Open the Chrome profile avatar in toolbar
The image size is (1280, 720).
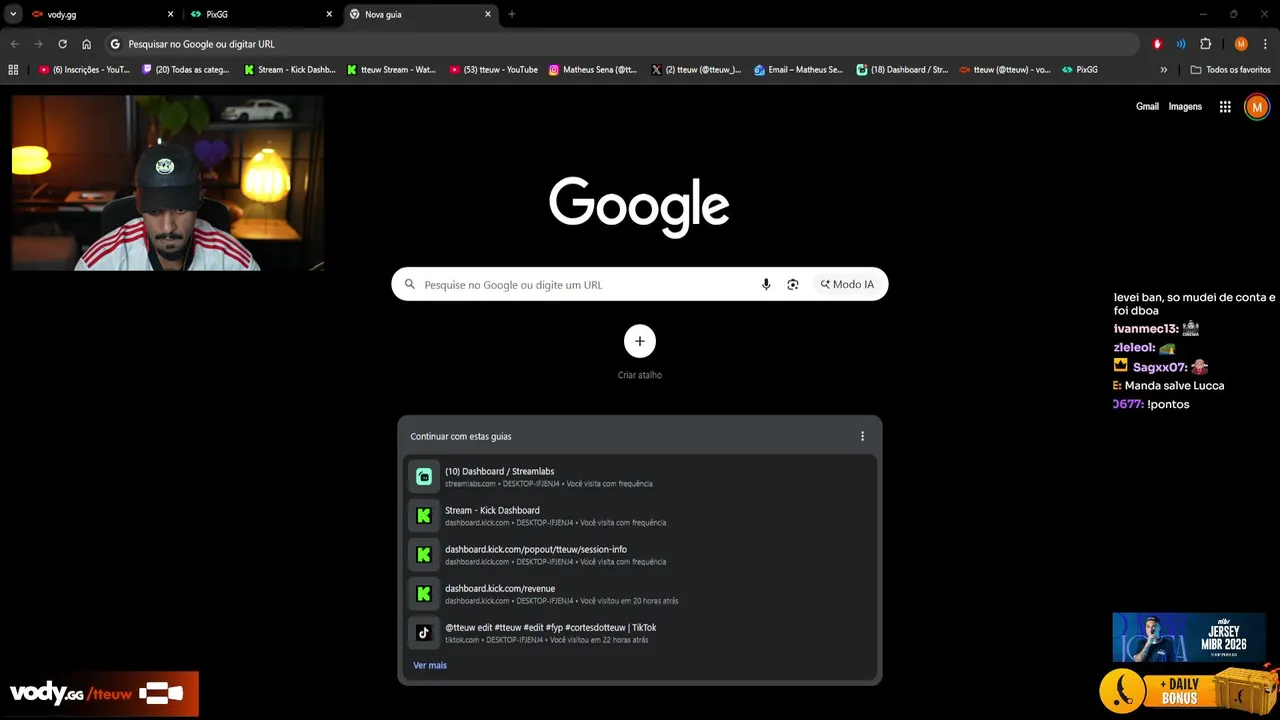[1241, 44]
